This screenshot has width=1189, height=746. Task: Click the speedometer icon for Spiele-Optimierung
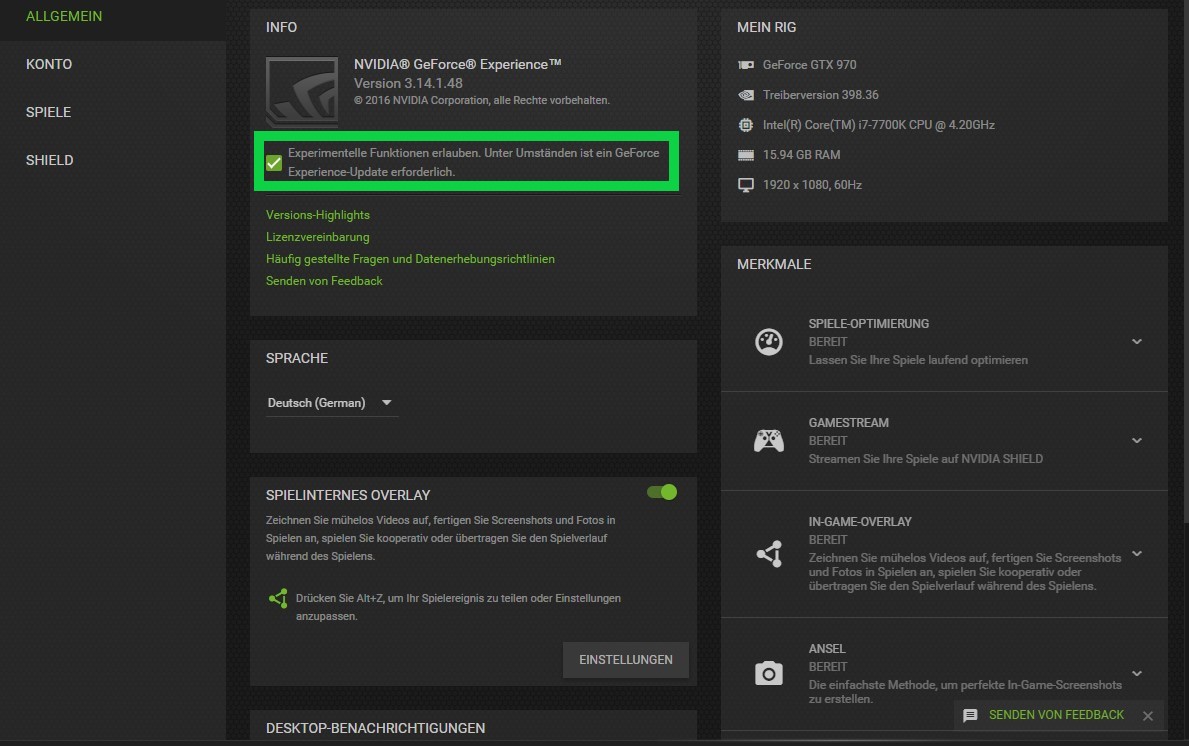(x=769, y=342)
